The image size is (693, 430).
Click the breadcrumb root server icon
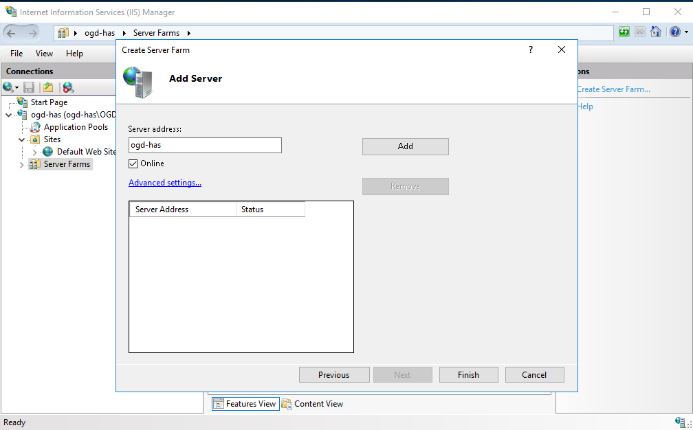coord(63,33)
